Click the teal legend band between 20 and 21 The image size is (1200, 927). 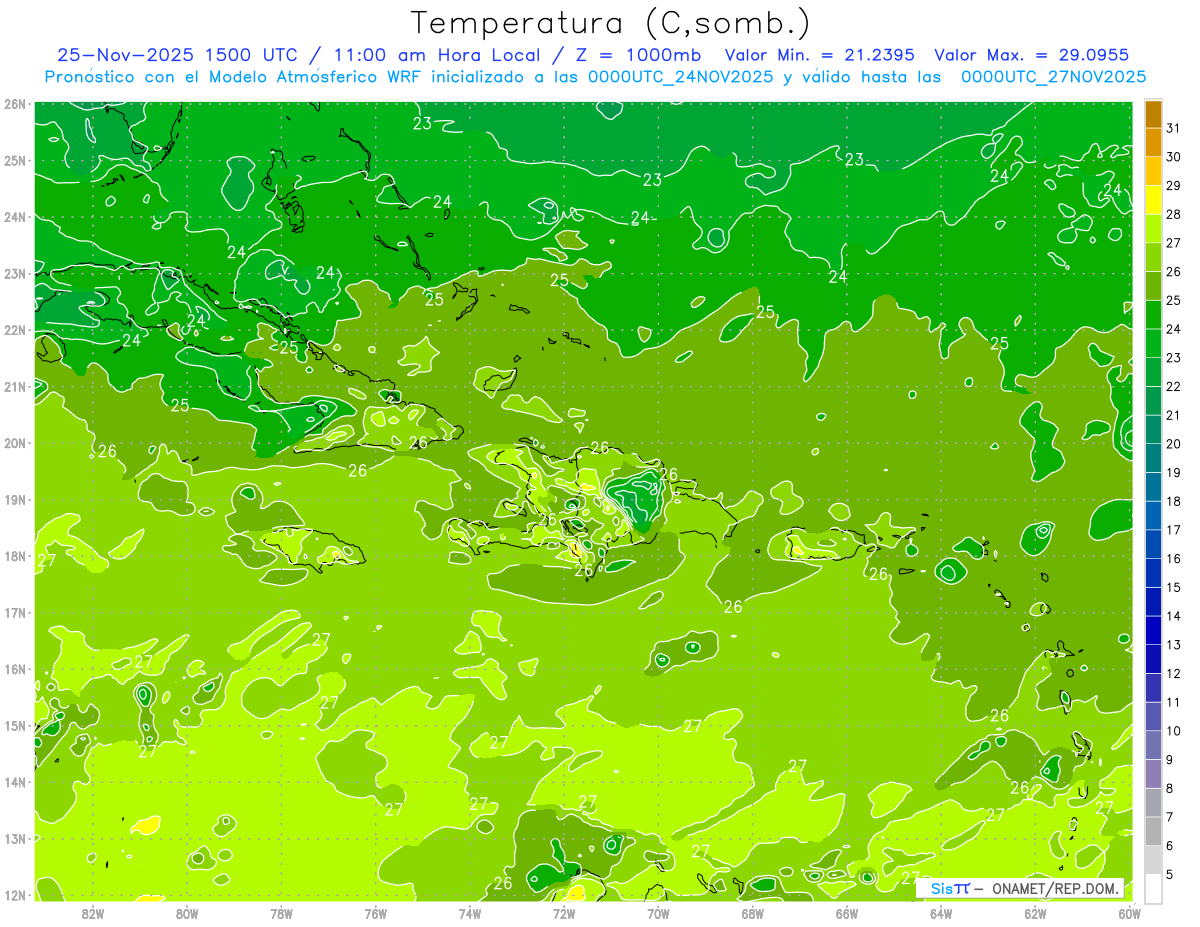tap(1153, 429)
